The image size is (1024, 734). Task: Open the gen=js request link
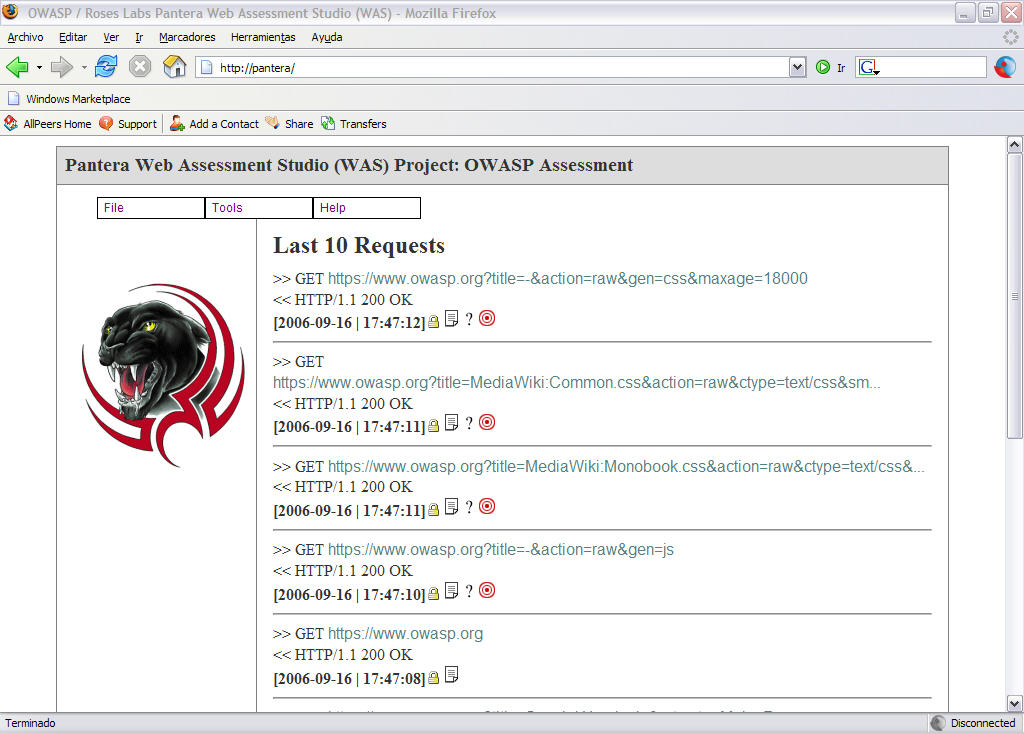[x=501, y=550]
